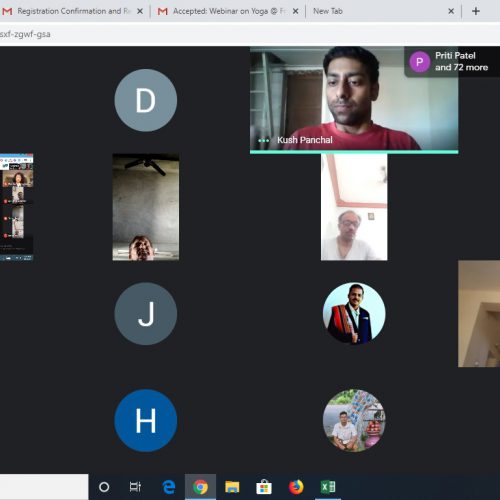
Task: Select the shared screen presentation thumbnail
Action: point(16,207)
